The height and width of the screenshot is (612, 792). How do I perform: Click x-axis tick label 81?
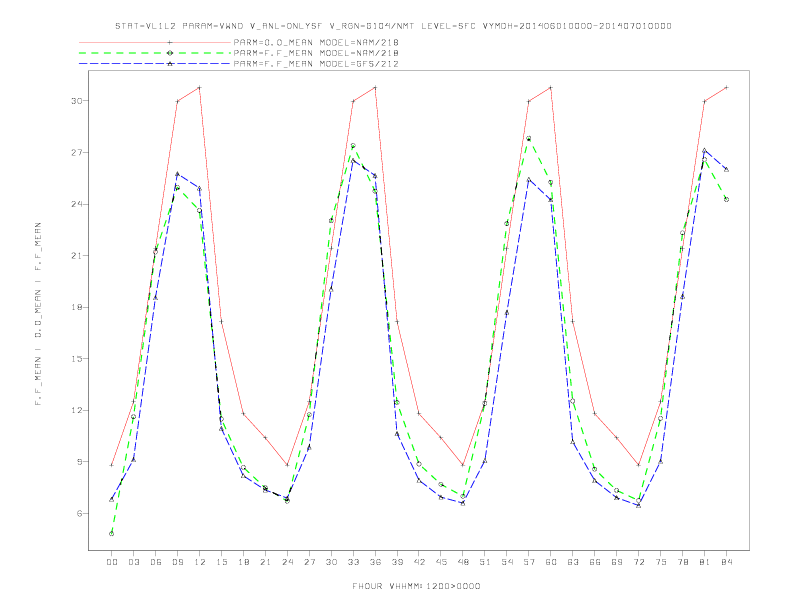tap(705, 562)
